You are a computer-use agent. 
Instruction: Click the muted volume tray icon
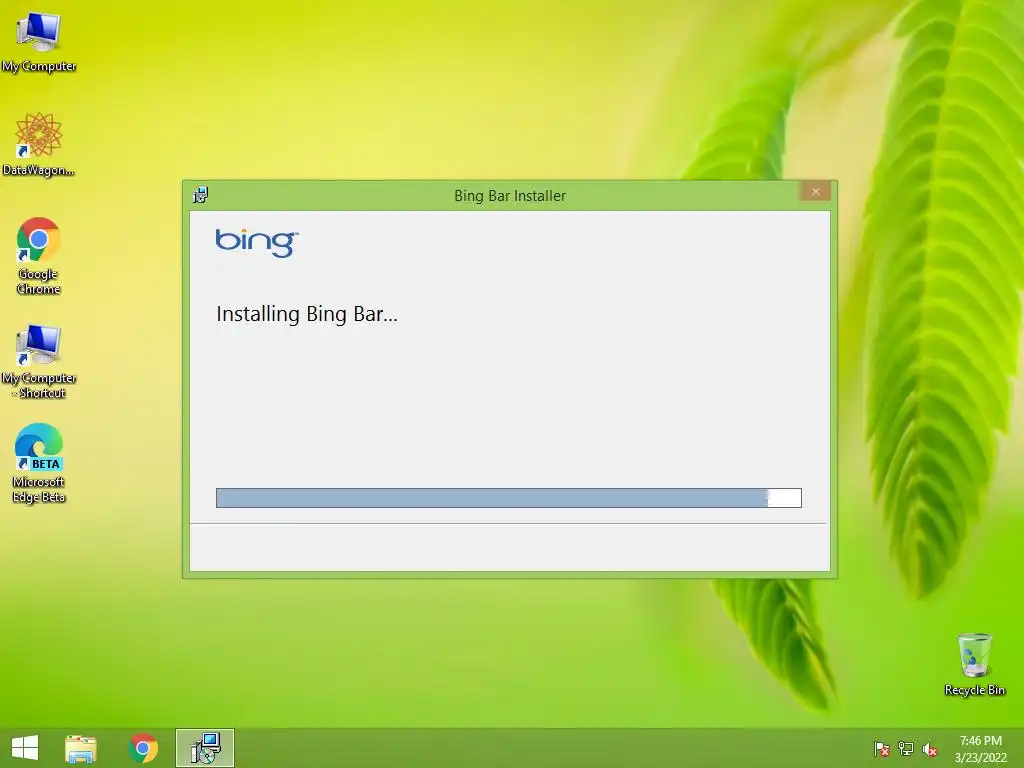pyautogui.click(x=930, y=749)
